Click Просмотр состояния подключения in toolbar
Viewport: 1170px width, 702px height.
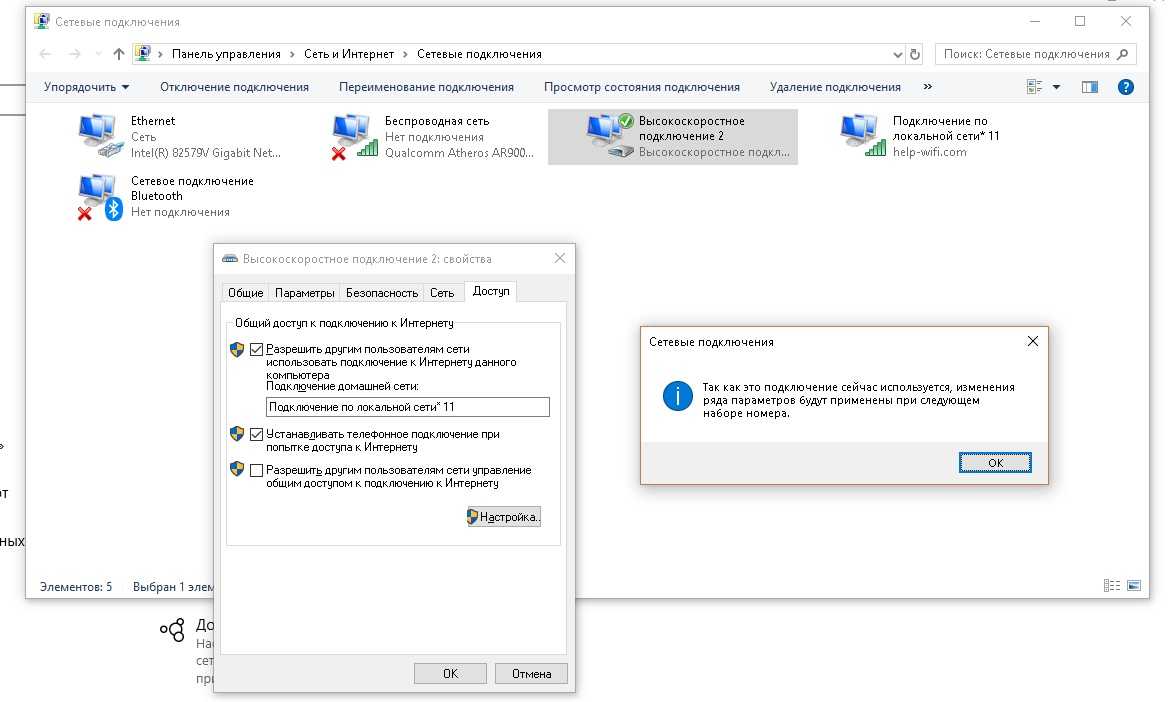coord(642,87)
